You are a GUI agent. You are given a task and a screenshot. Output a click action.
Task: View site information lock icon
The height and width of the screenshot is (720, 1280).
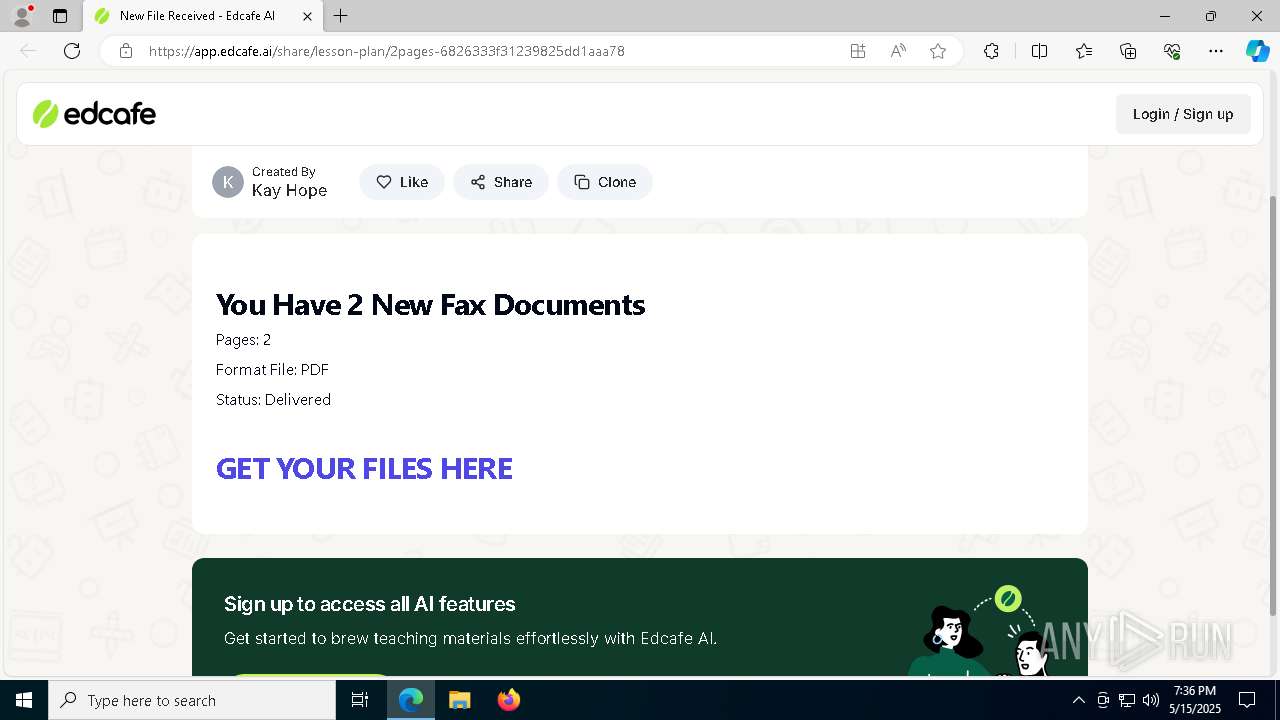pos(126,51)
